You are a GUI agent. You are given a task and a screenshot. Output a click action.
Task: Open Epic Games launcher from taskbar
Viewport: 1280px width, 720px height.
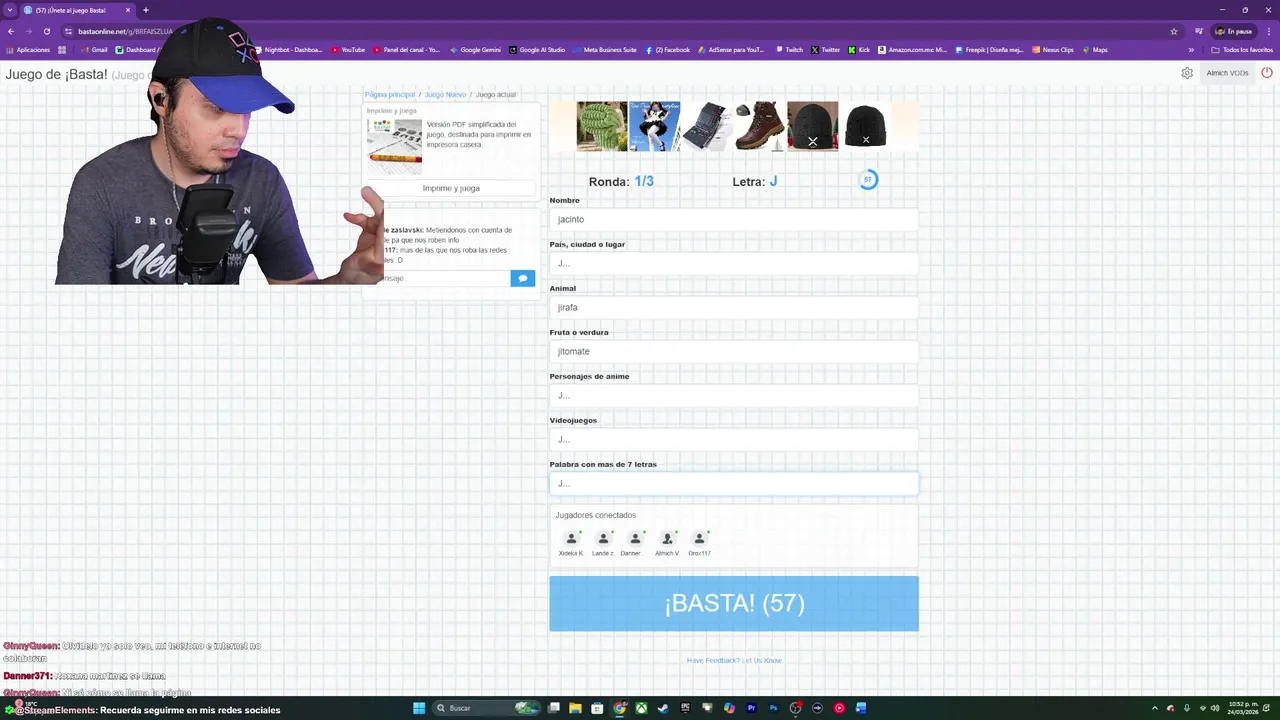[x=685, y=708]
